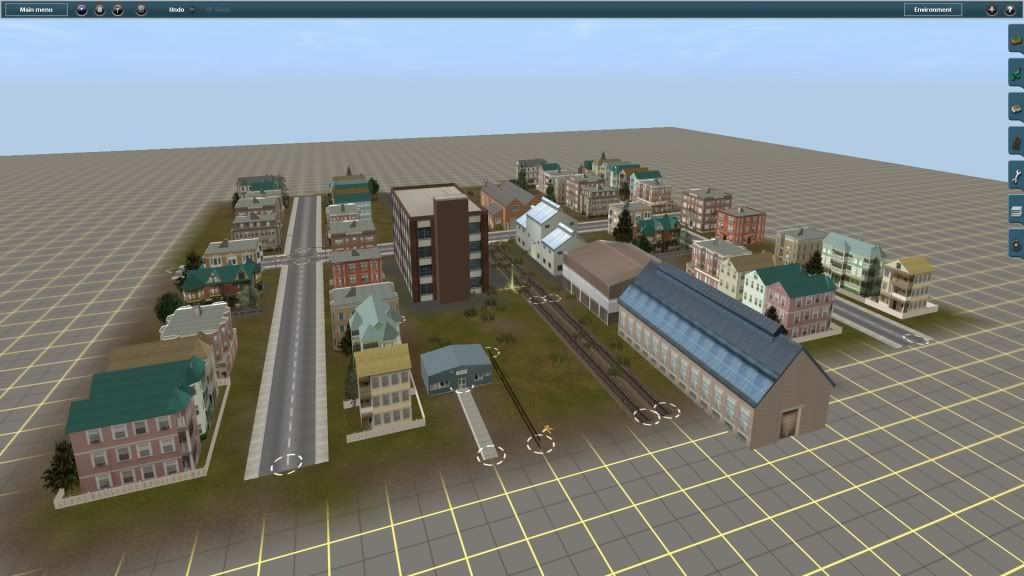Select the small blue-gray house by the path
1024x576 pixels.
[x=455, y=367]
